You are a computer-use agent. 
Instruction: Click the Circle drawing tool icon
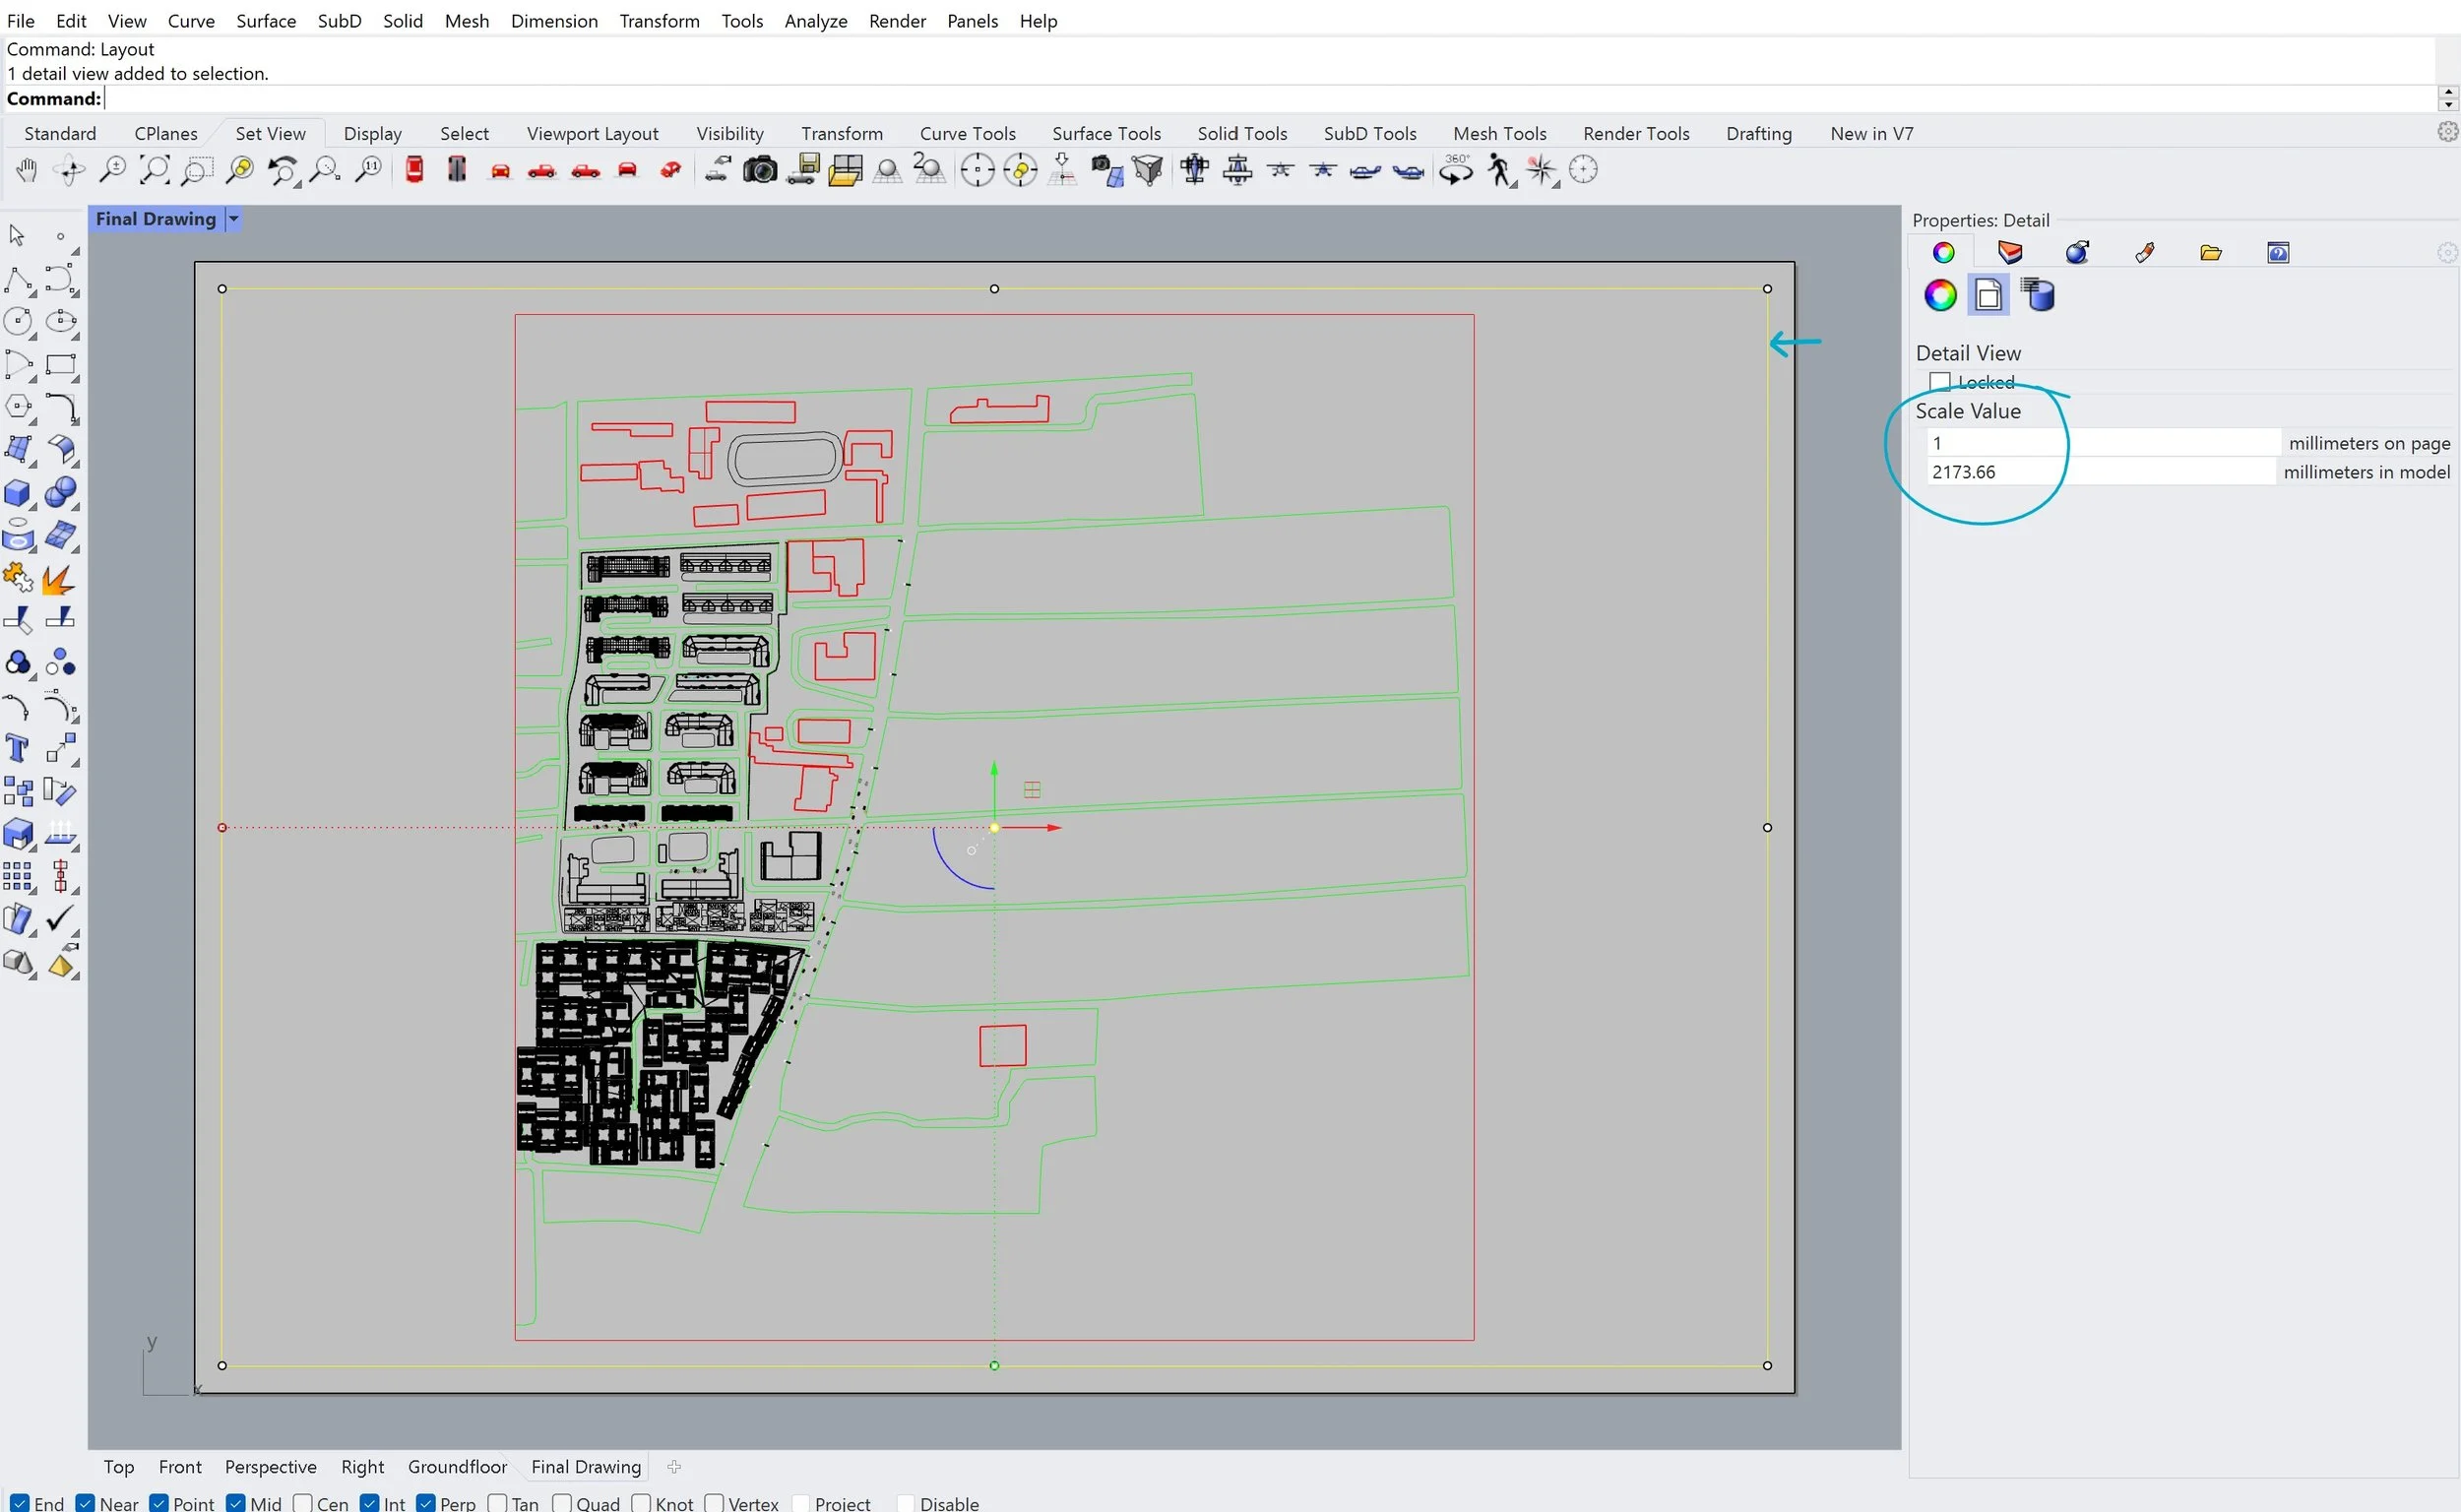pyautogui.click(x=17, y=322)
